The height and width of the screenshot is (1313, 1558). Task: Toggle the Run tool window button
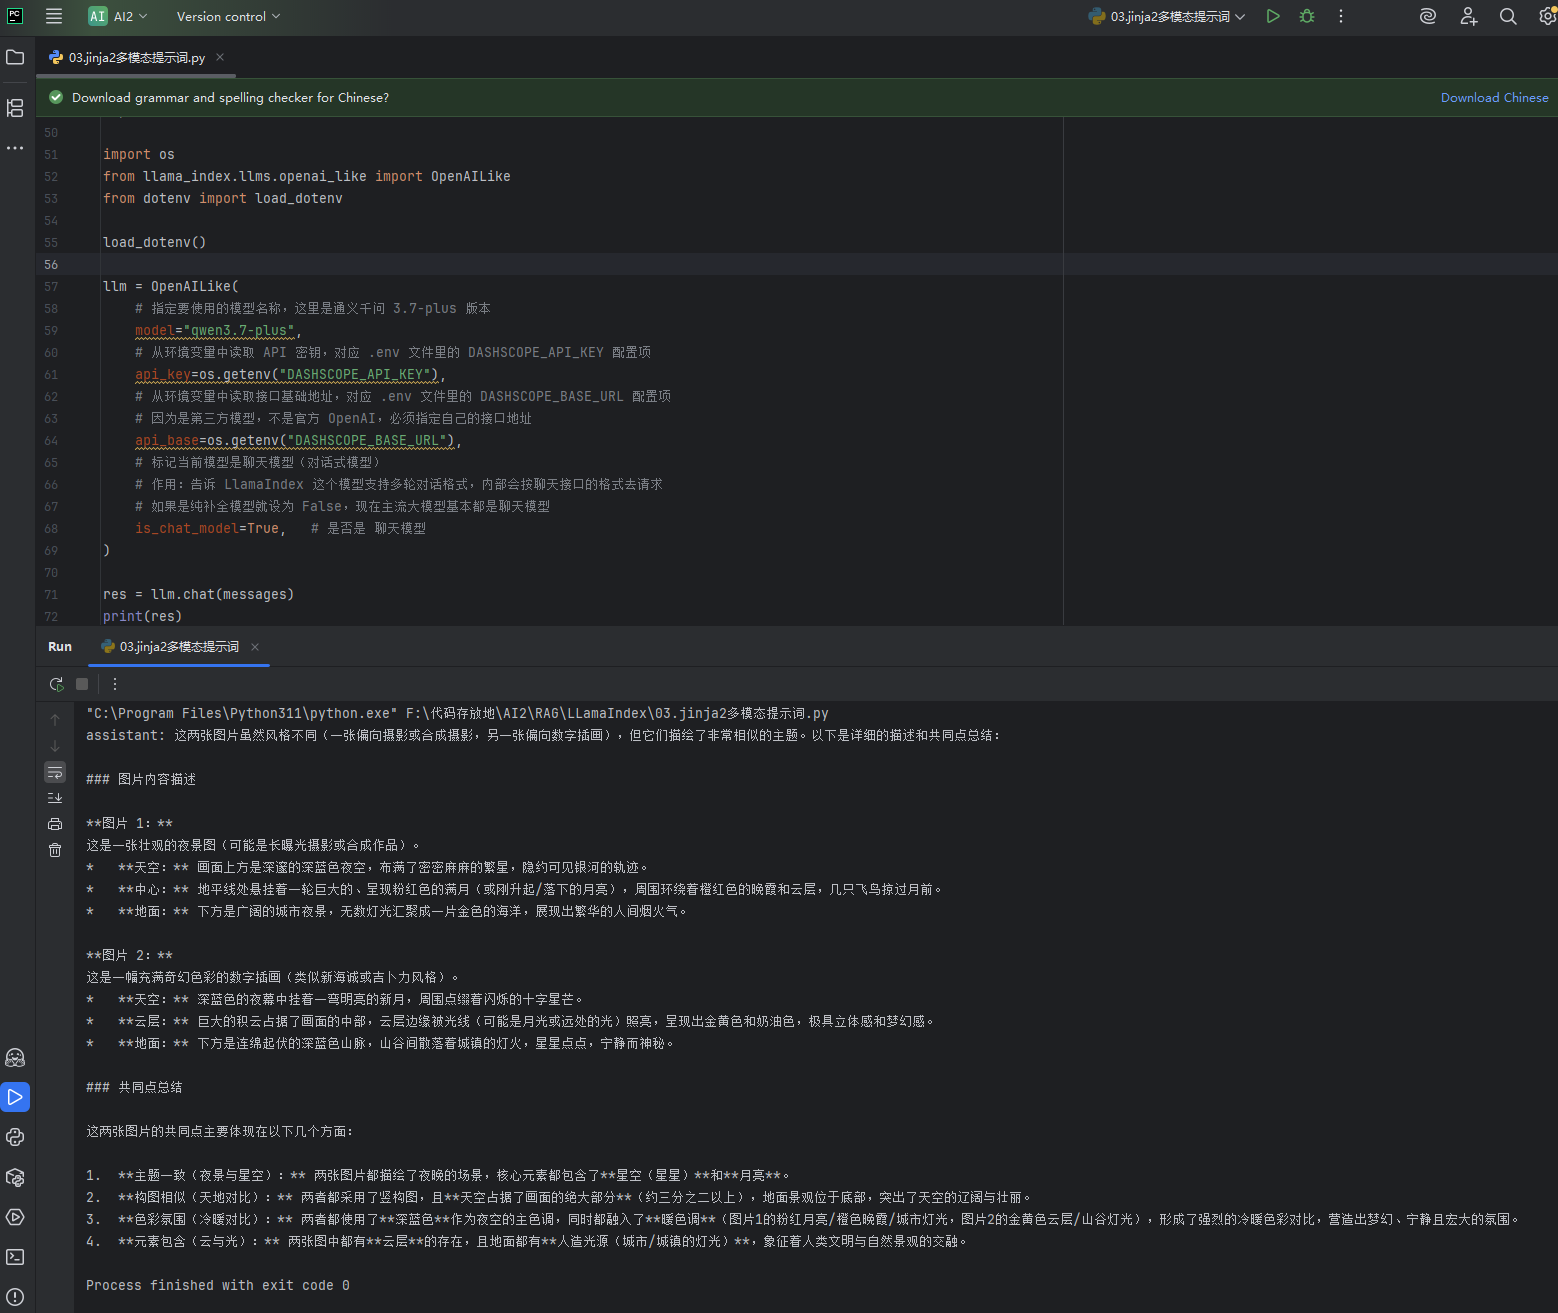(15, 1097)
